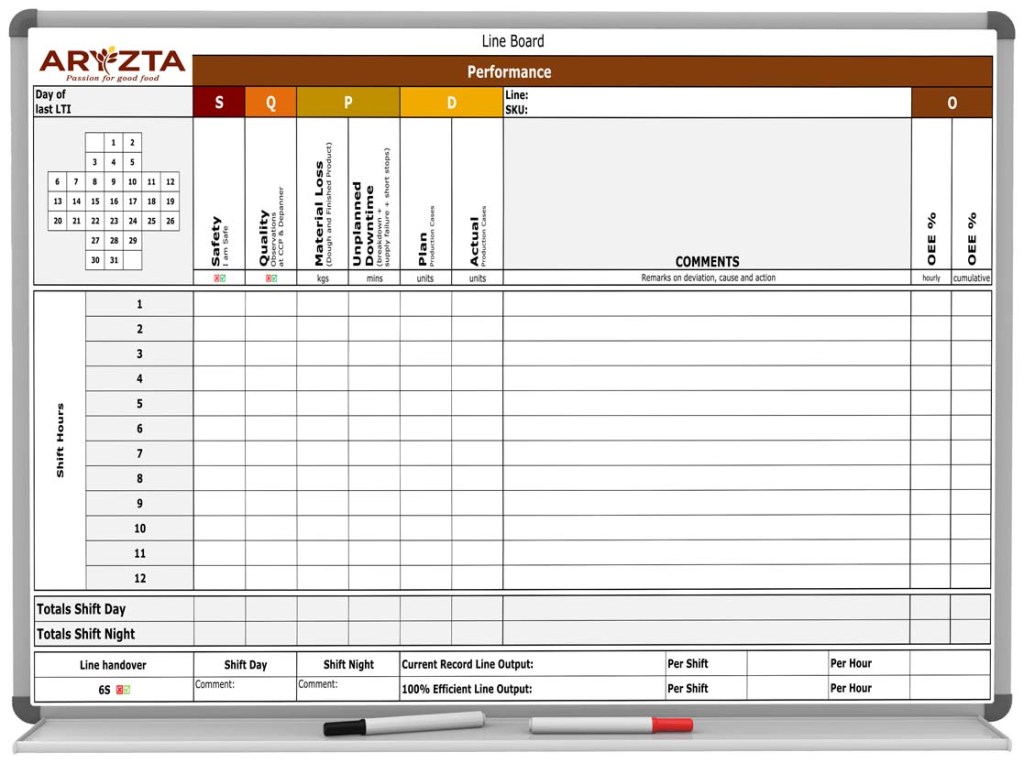Toggle the red/green indicator under Safety column
The image size is (1024, 763).
click(x=219, y=278)
